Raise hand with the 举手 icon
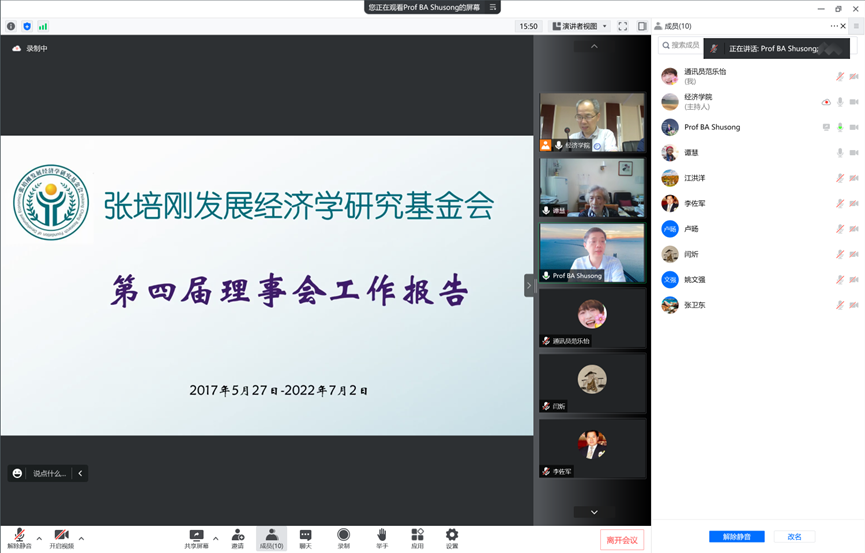865x553 pixels. pyautogui.click(x=381, y=538)
